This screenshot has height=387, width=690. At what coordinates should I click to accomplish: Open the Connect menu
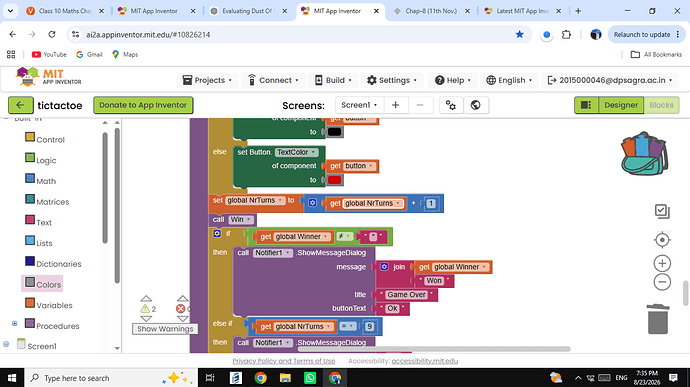point(273,80)
